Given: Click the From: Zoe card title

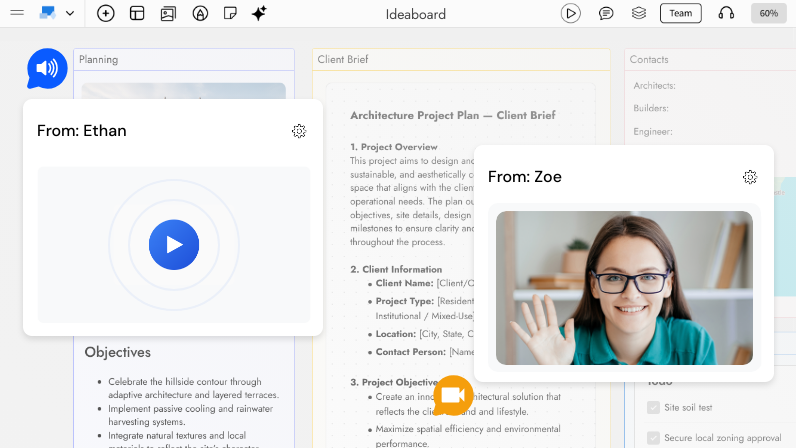Looking at the screenshot, I should [525, 176].
